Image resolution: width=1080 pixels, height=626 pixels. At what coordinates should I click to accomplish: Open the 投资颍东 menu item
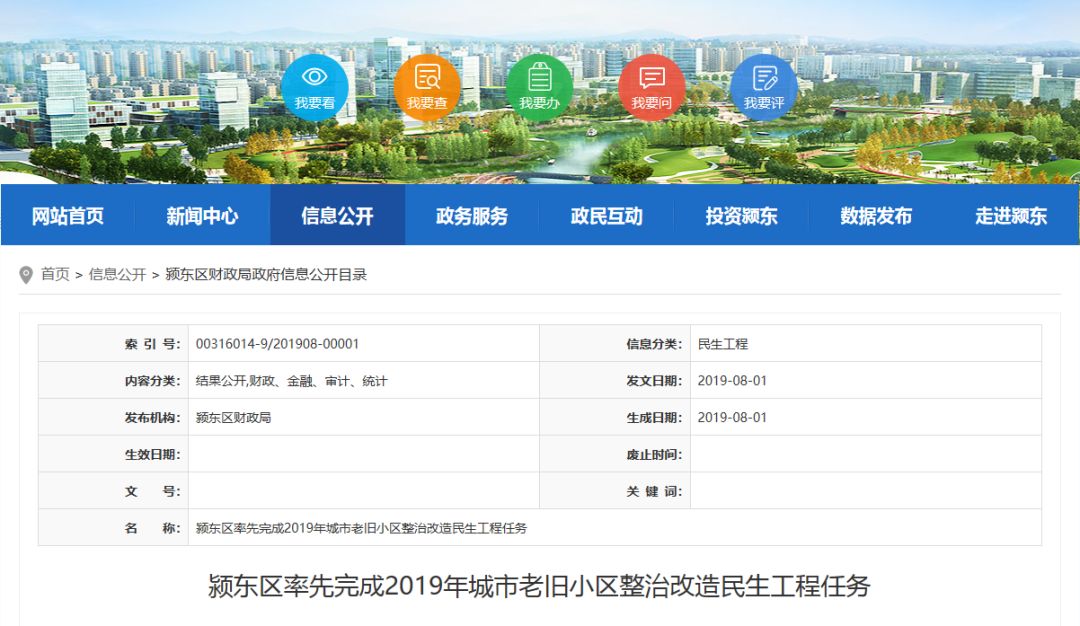(741, 215)
